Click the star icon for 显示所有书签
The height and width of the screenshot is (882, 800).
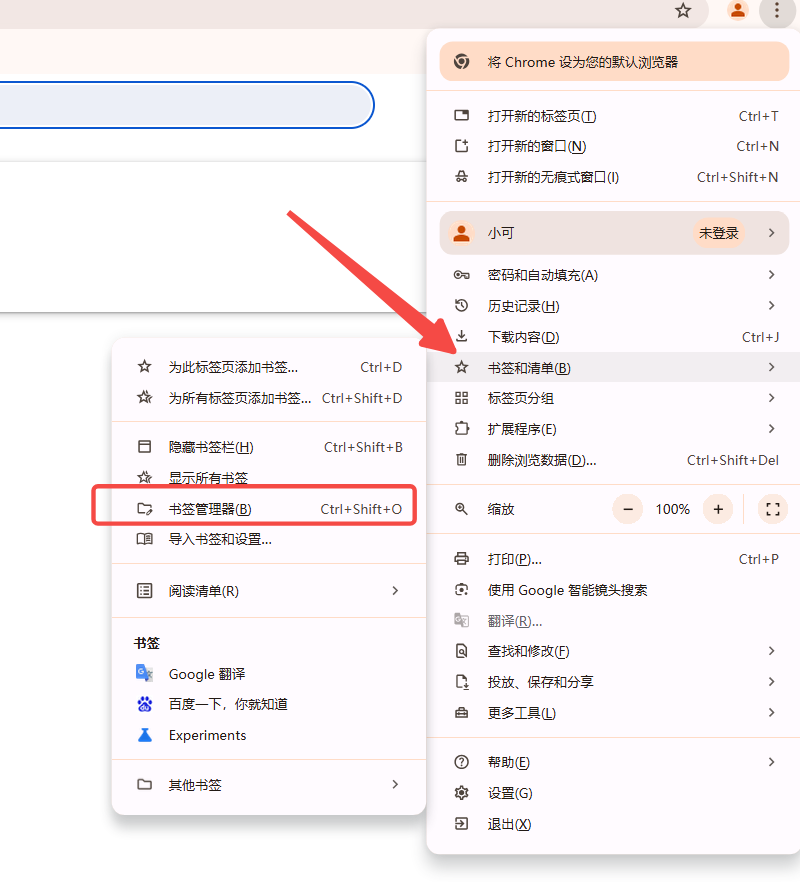145,478
